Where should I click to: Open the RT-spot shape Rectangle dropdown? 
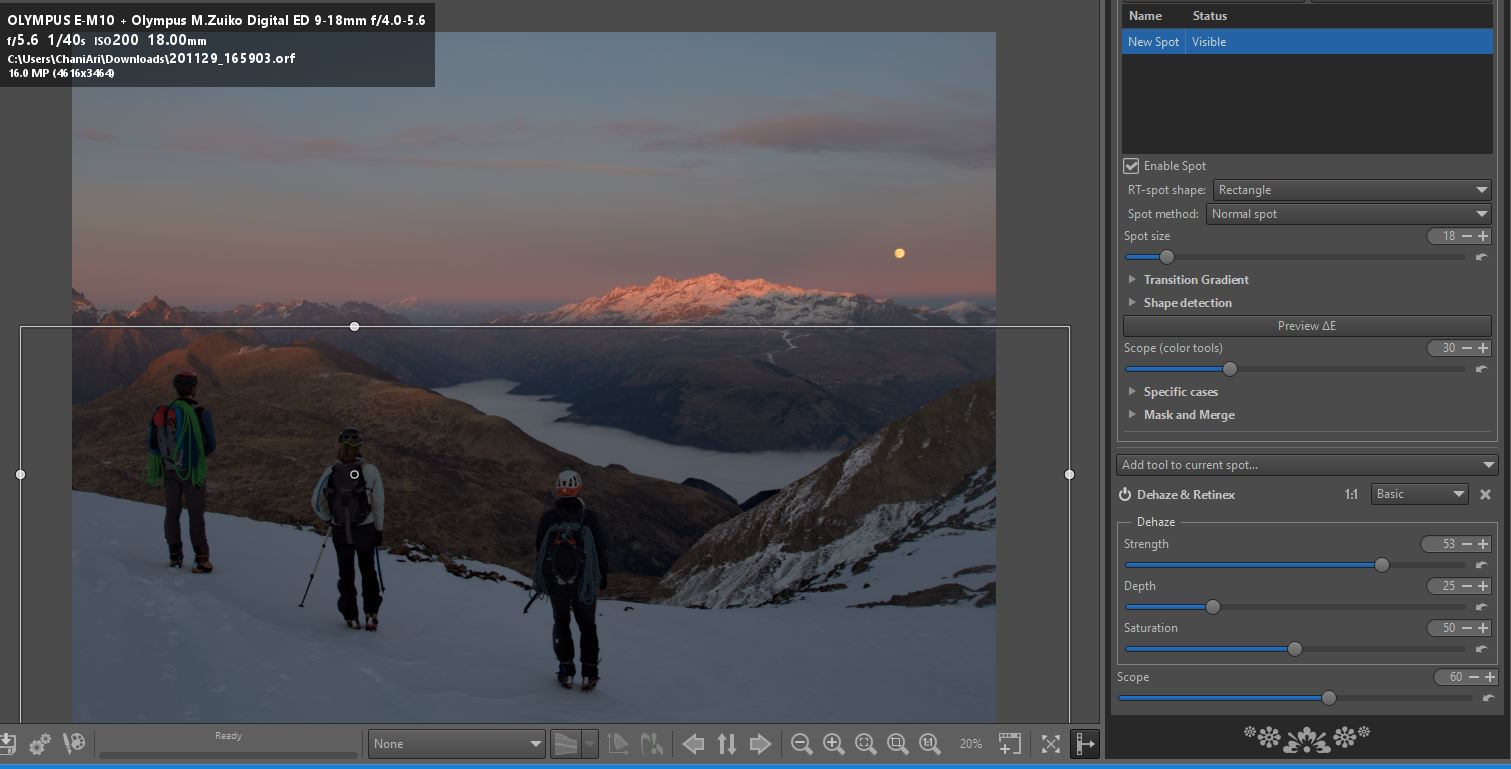(1352, 190)
